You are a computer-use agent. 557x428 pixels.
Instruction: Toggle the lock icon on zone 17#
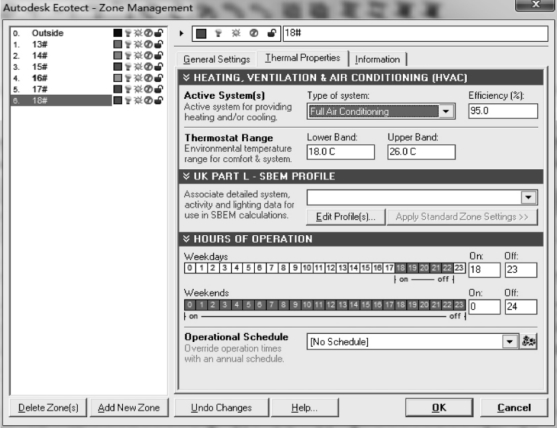coord(159,89)
